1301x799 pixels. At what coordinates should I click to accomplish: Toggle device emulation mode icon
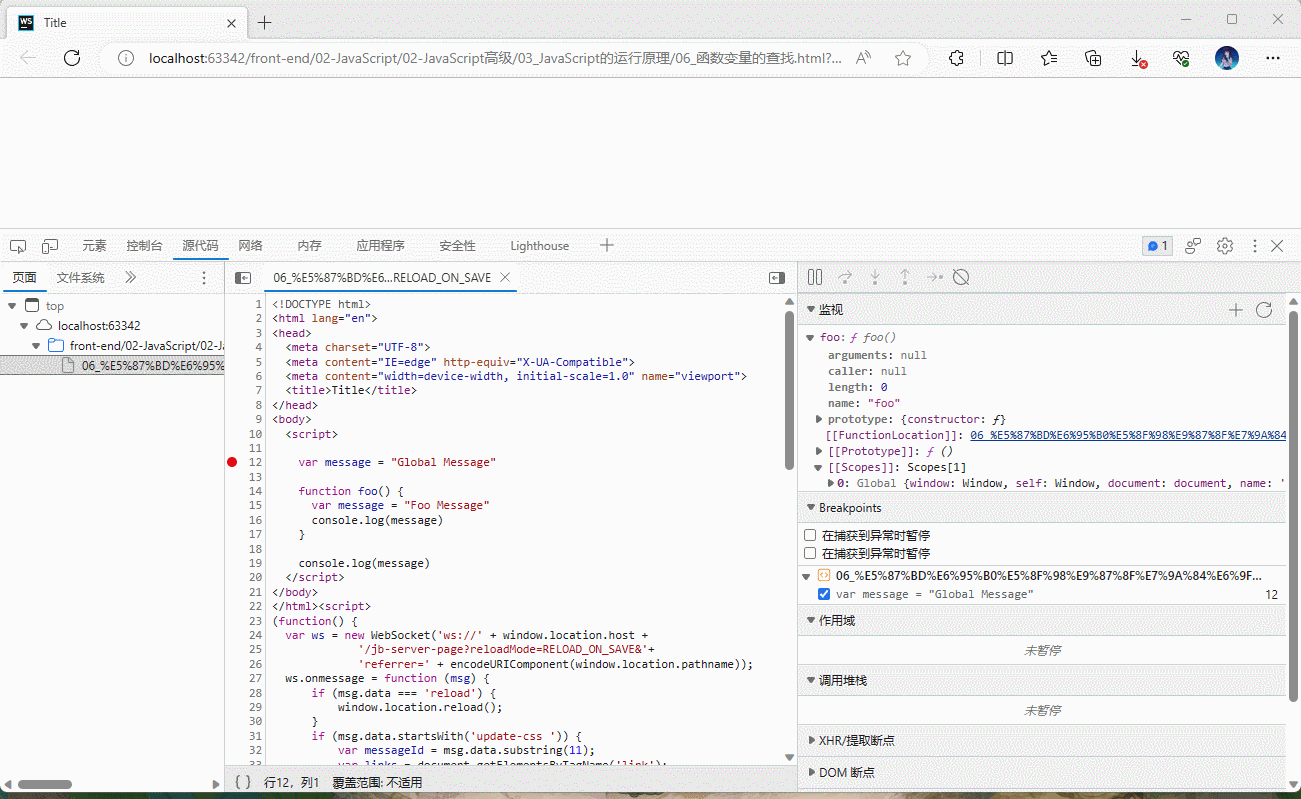point(50,246)
